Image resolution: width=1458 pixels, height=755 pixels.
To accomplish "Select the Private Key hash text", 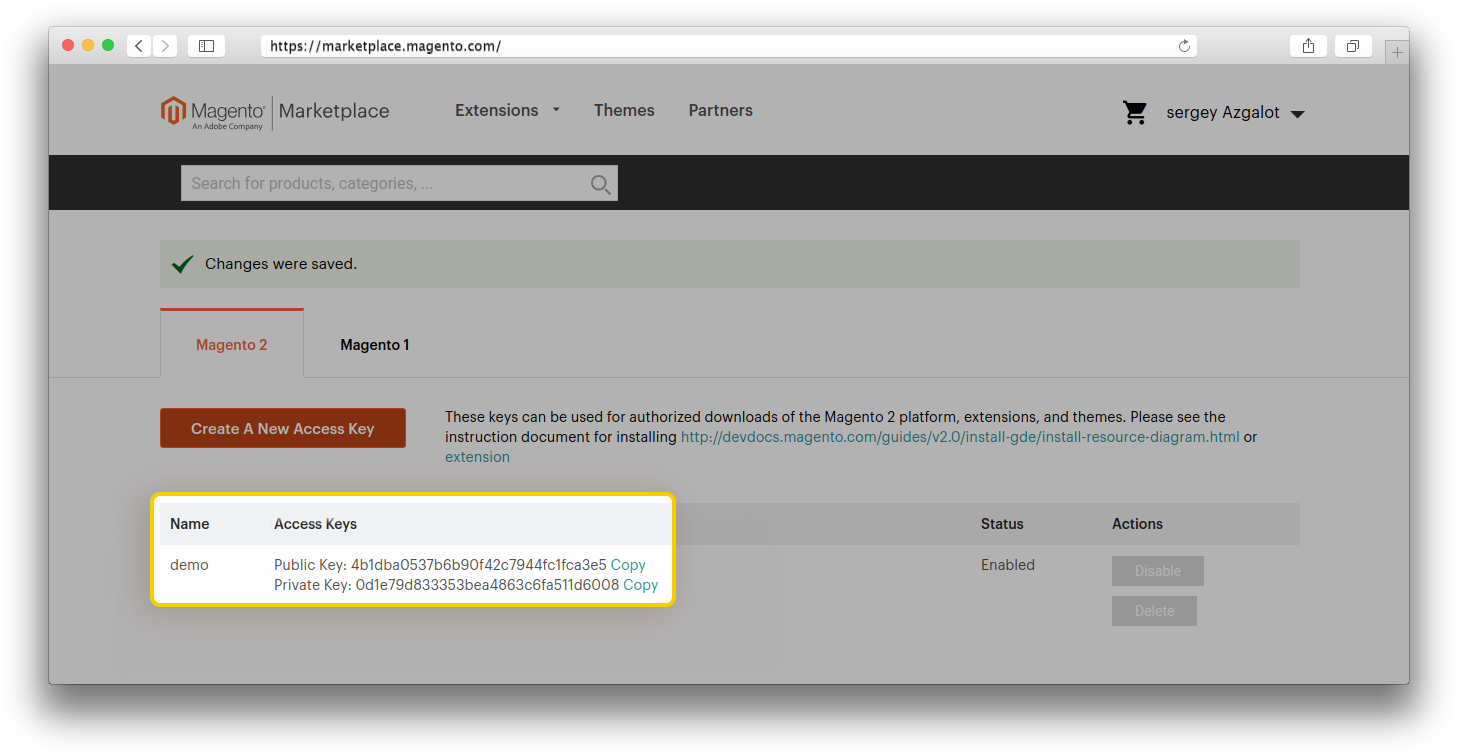I will coord(487,585).
